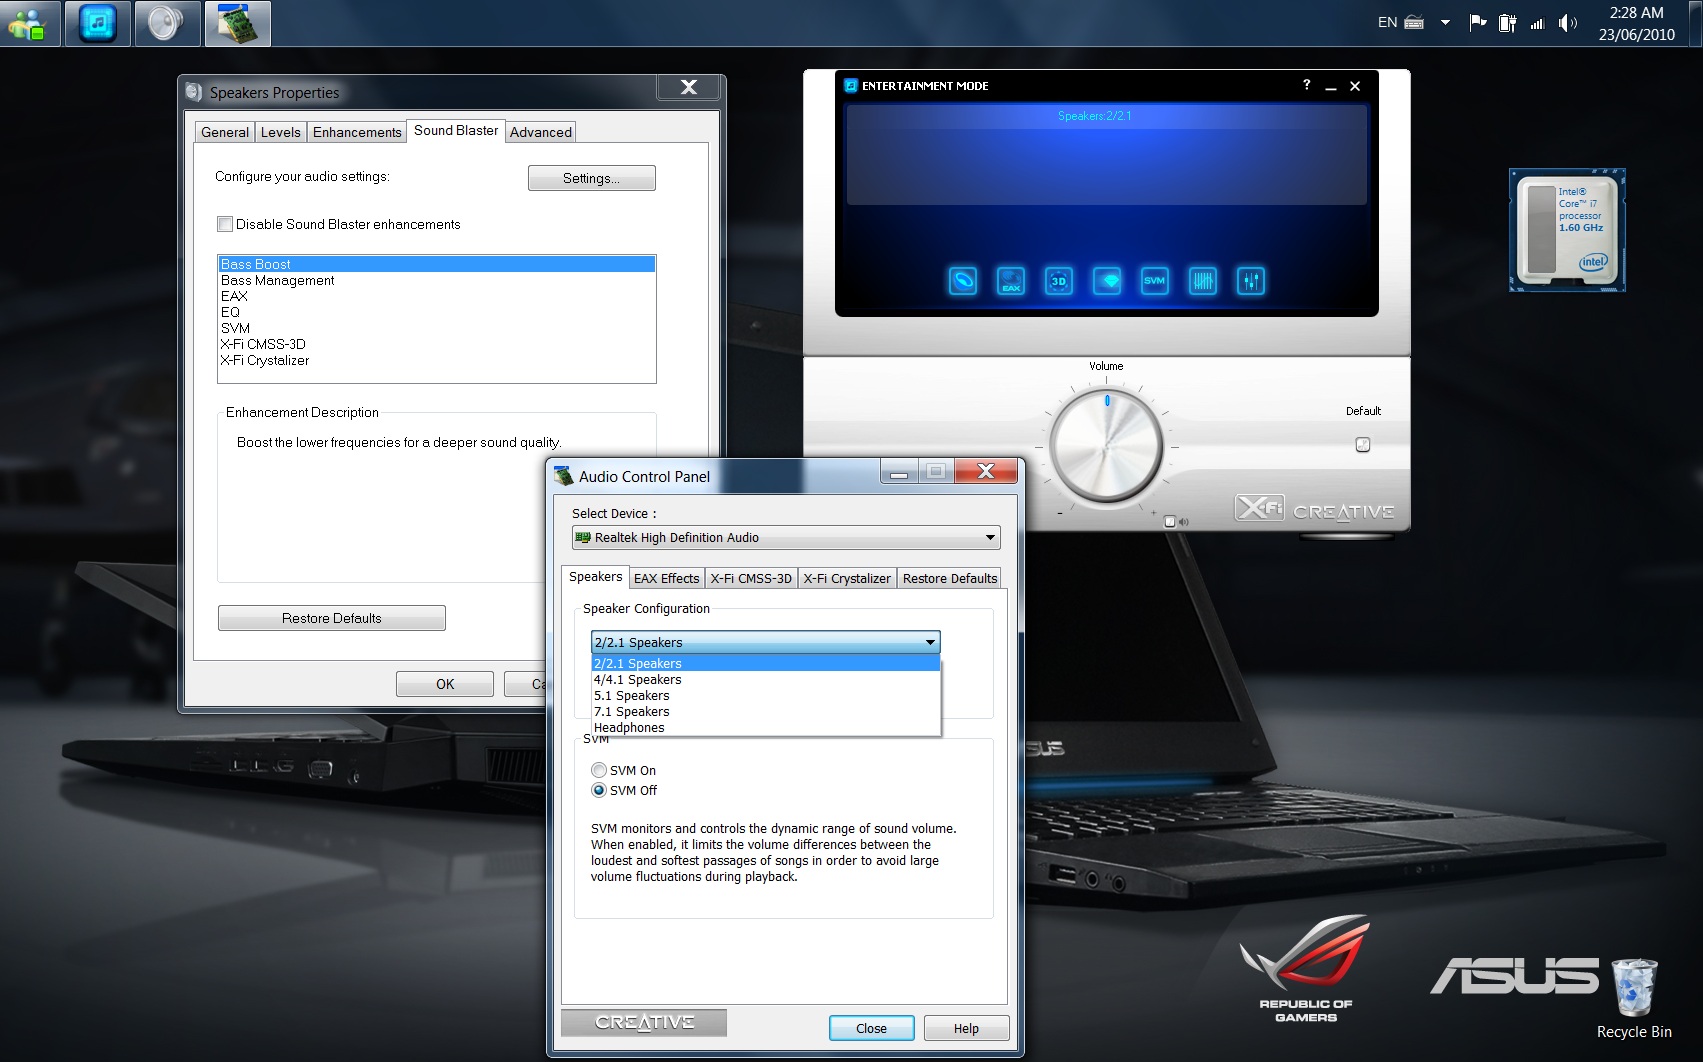This screenshot has width=1703, height=1062.
Task: Choose 2/2.1 Speakers from the dropdown list
Action: click(x=766, y=663)
